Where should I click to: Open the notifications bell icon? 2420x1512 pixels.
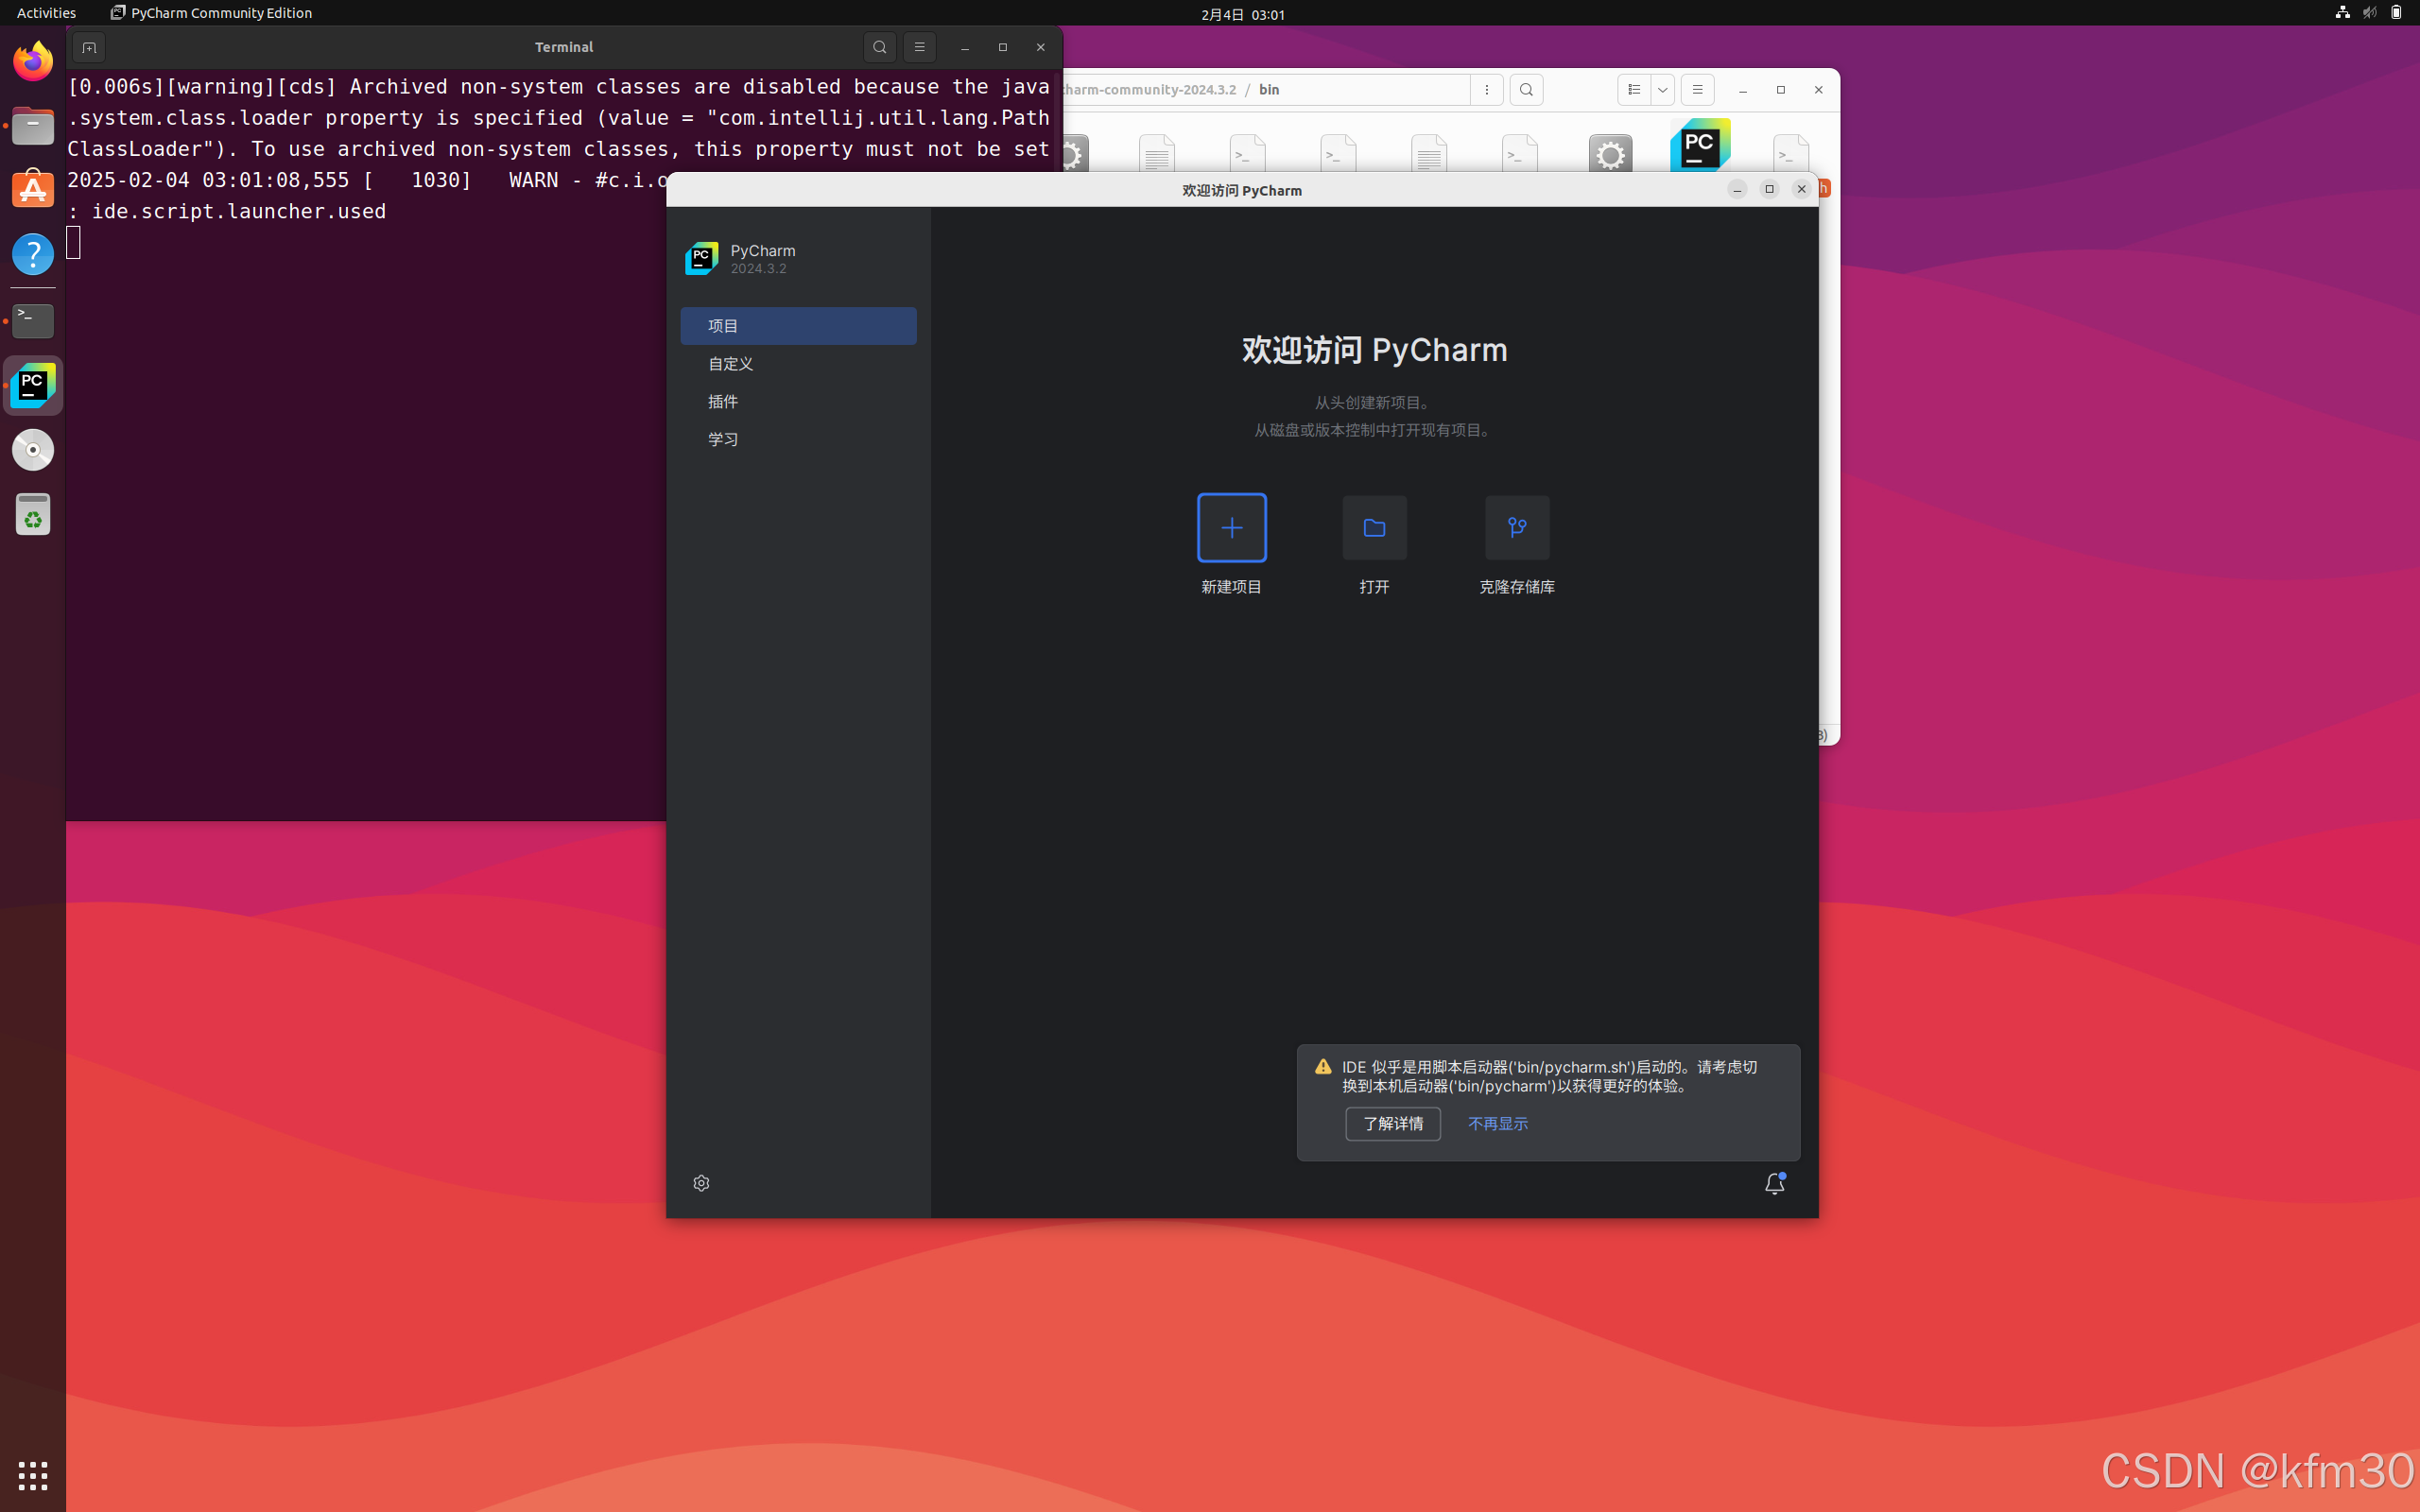(1774, 1184)
